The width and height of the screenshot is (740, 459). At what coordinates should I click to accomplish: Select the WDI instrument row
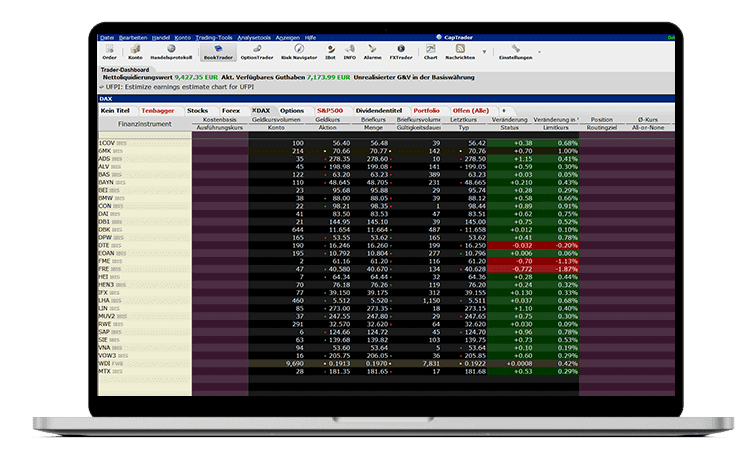(386, 364)
